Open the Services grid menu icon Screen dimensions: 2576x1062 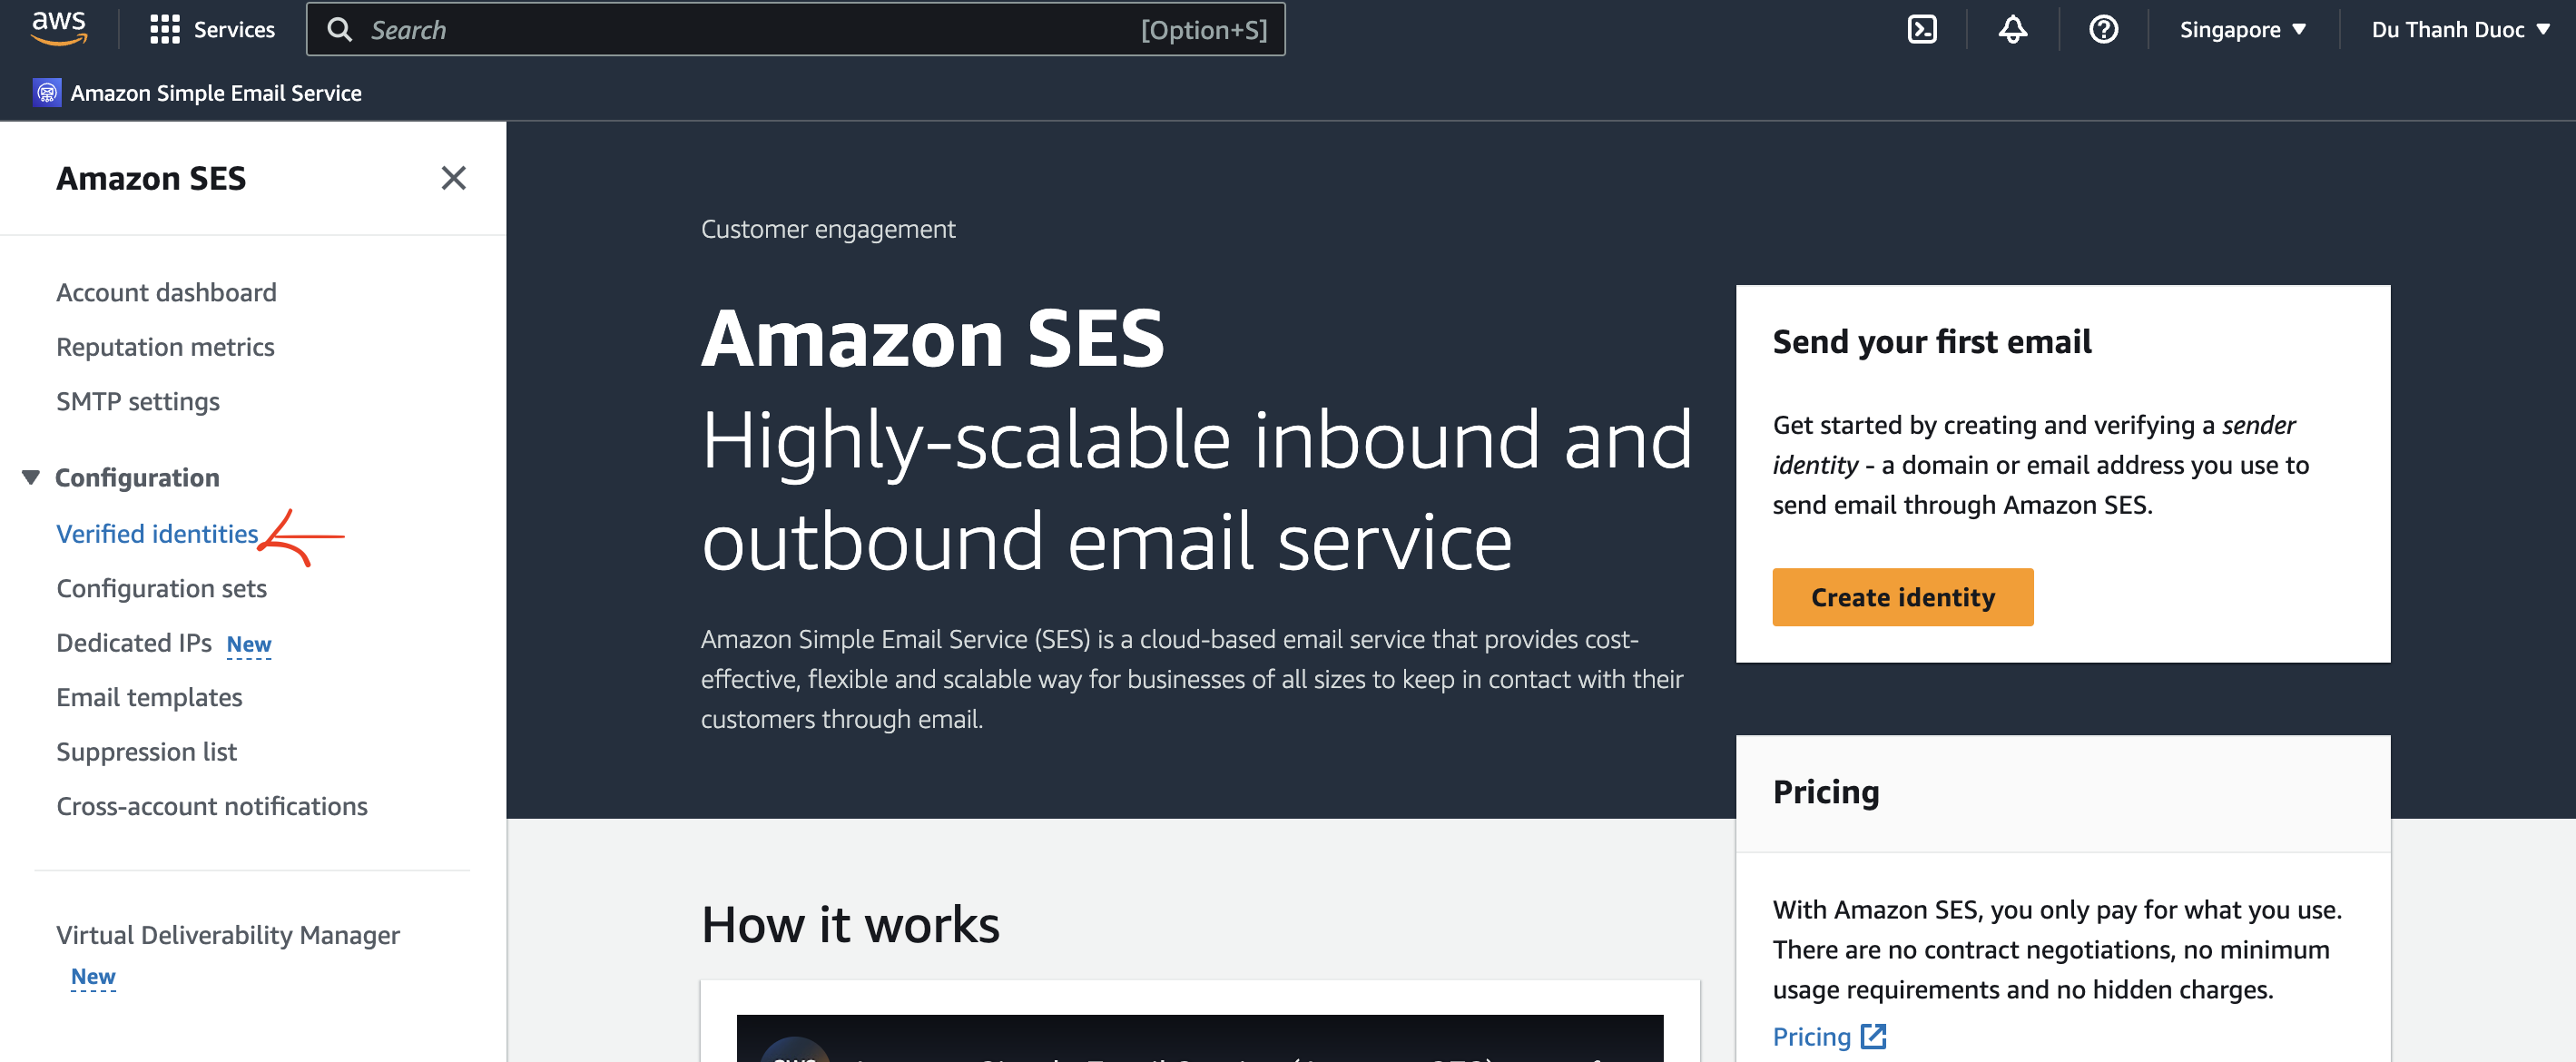point(164,30)
